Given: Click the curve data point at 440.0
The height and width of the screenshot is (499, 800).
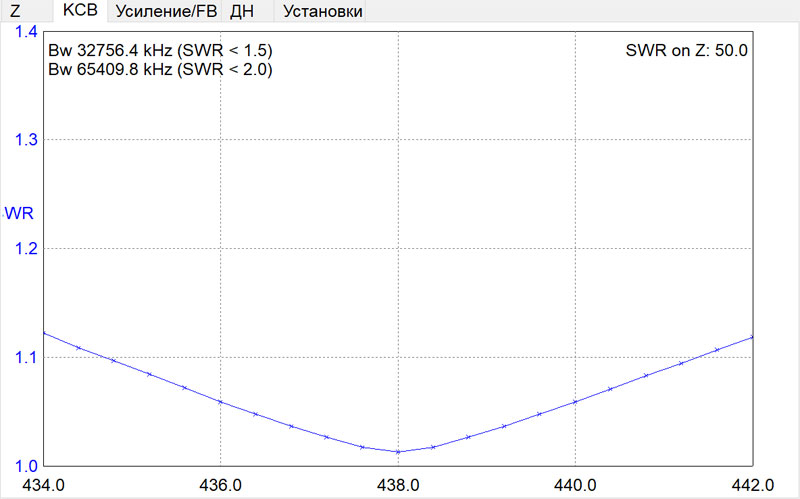Looking at the screenshot, I should click(x=575, y=402).
